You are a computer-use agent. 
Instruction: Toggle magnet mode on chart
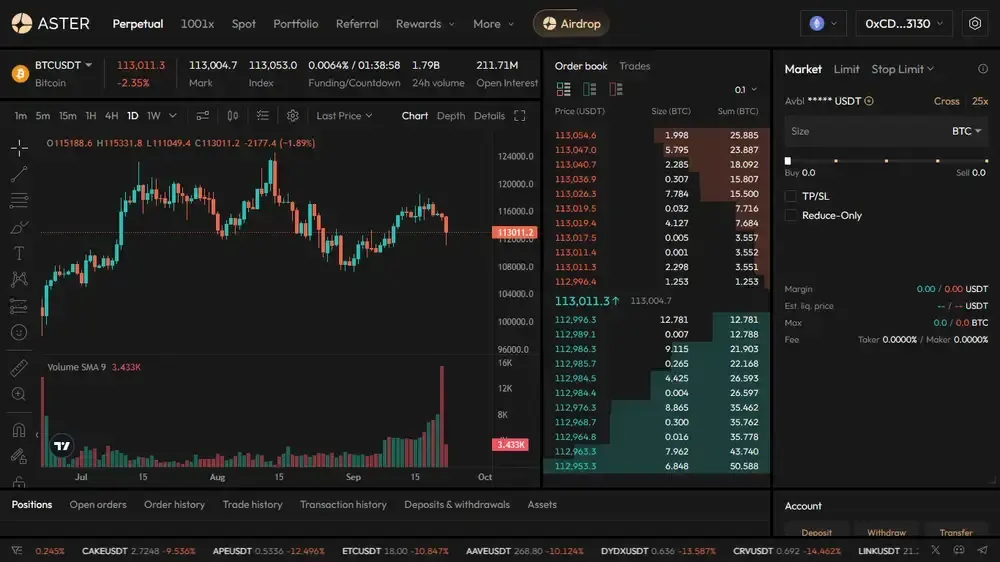click(x=19, y=430)
